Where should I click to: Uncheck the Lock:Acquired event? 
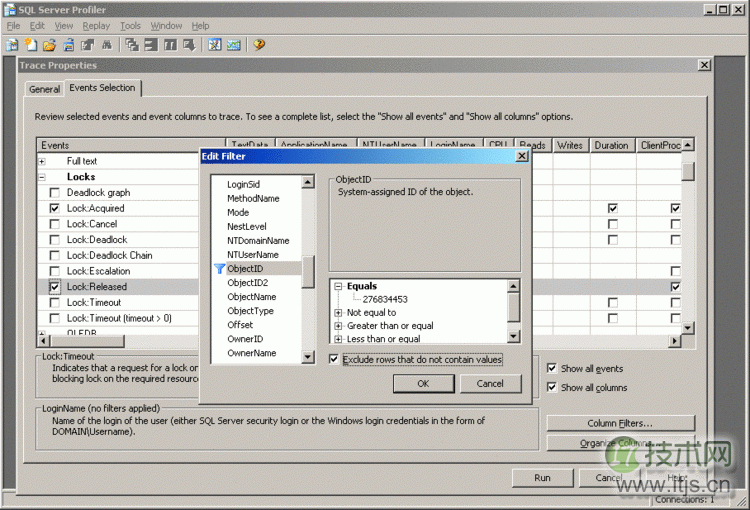coord(55,208)
